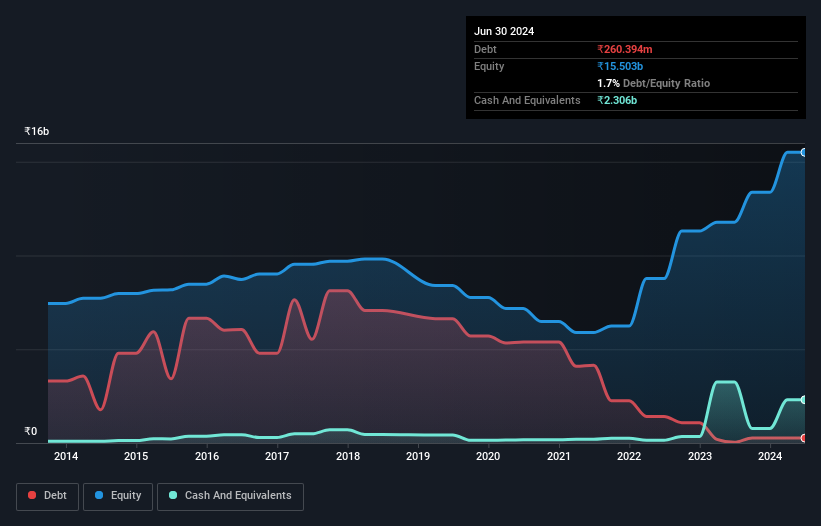Screen dimensions: 821x526
Task: Click the 2017 x-axis label
Action: pyautogui.click(x=277, y=456)
